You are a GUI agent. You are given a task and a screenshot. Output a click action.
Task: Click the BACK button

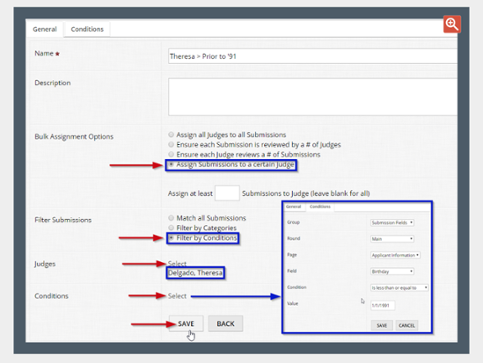[225, 323]
